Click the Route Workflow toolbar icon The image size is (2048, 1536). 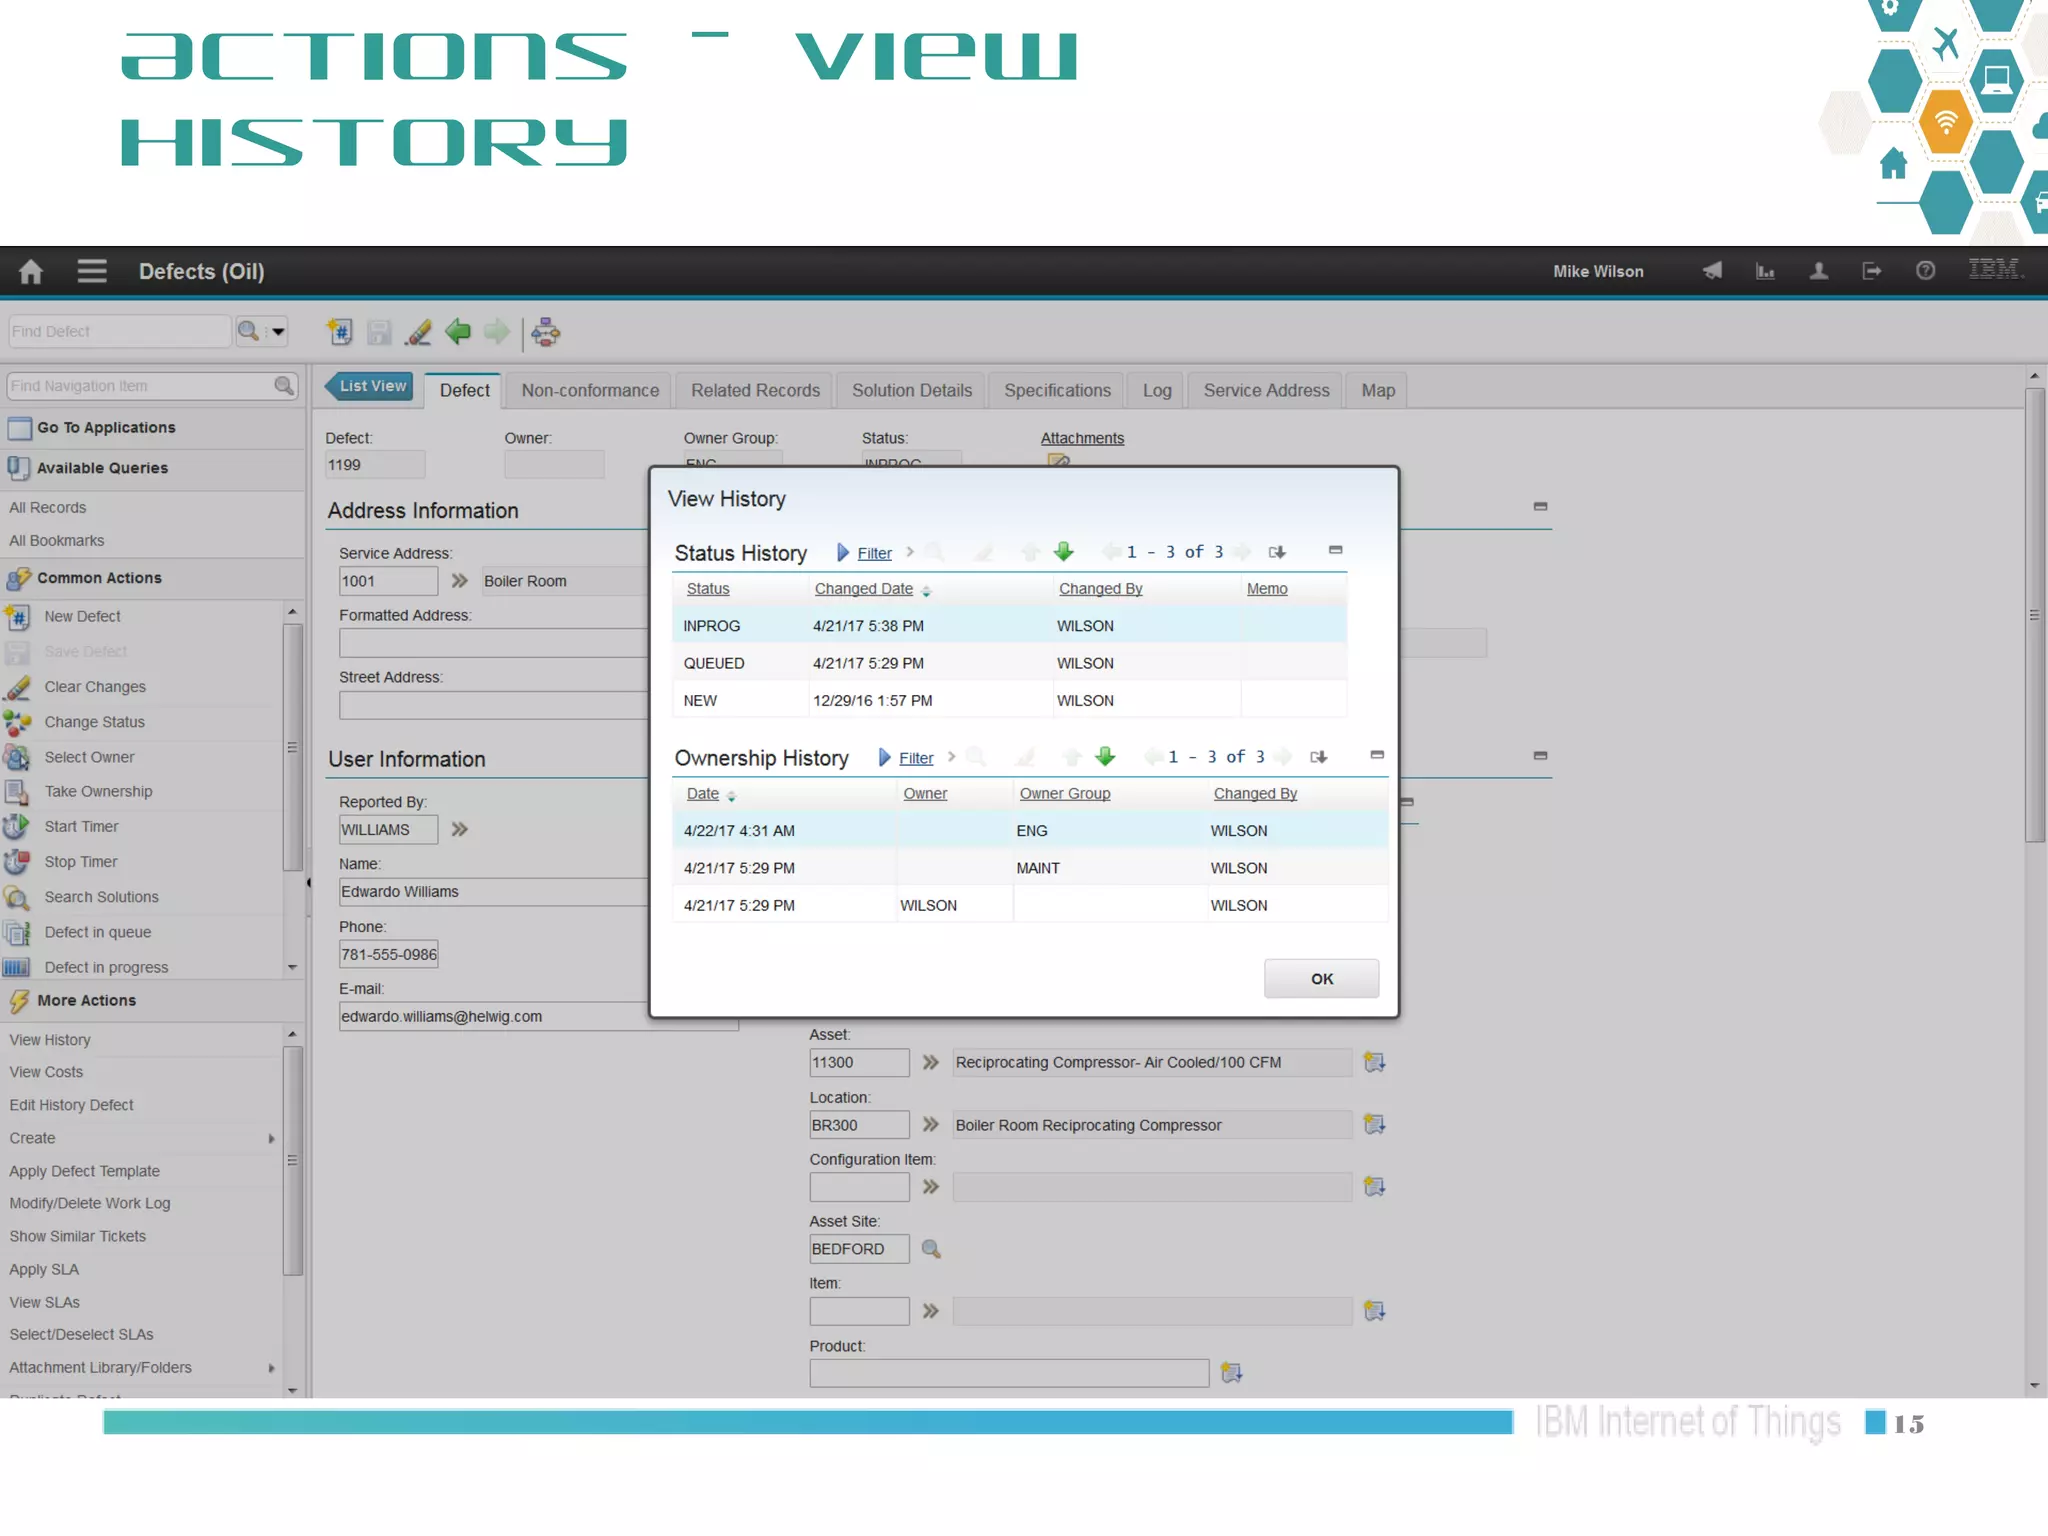[546, 332]
